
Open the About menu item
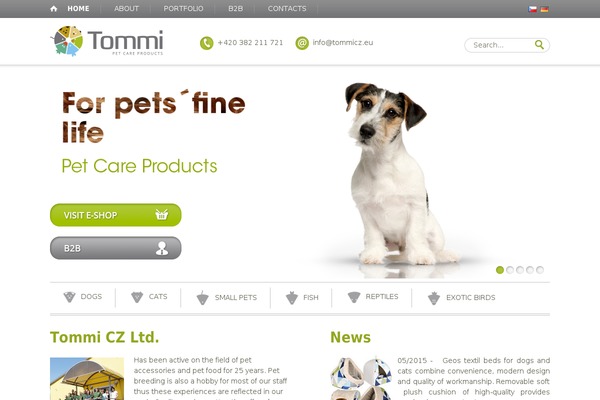[x=126, y=8]
